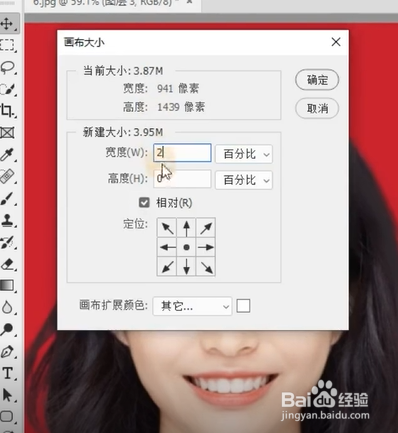The height and width of the screenshot is (433, 398).
Task: Select the Spot Healing Brush tool
Action: tap(7, 176)
